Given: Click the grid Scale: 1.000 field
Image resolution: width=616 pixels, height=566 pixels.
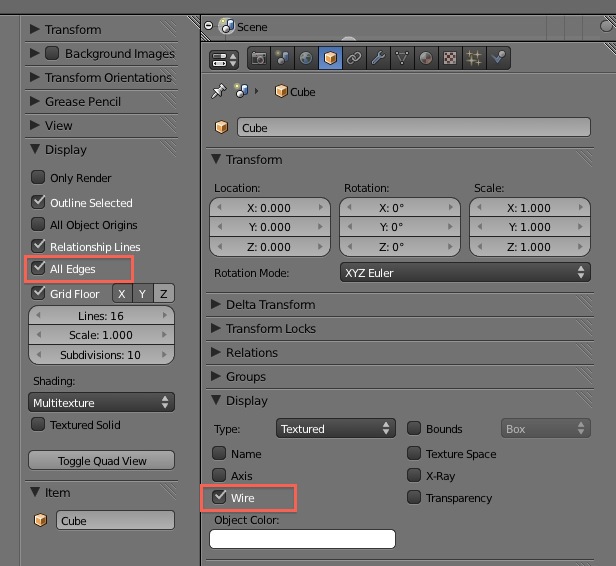Looking at the screenshot, I should click(x=101, y=335).
